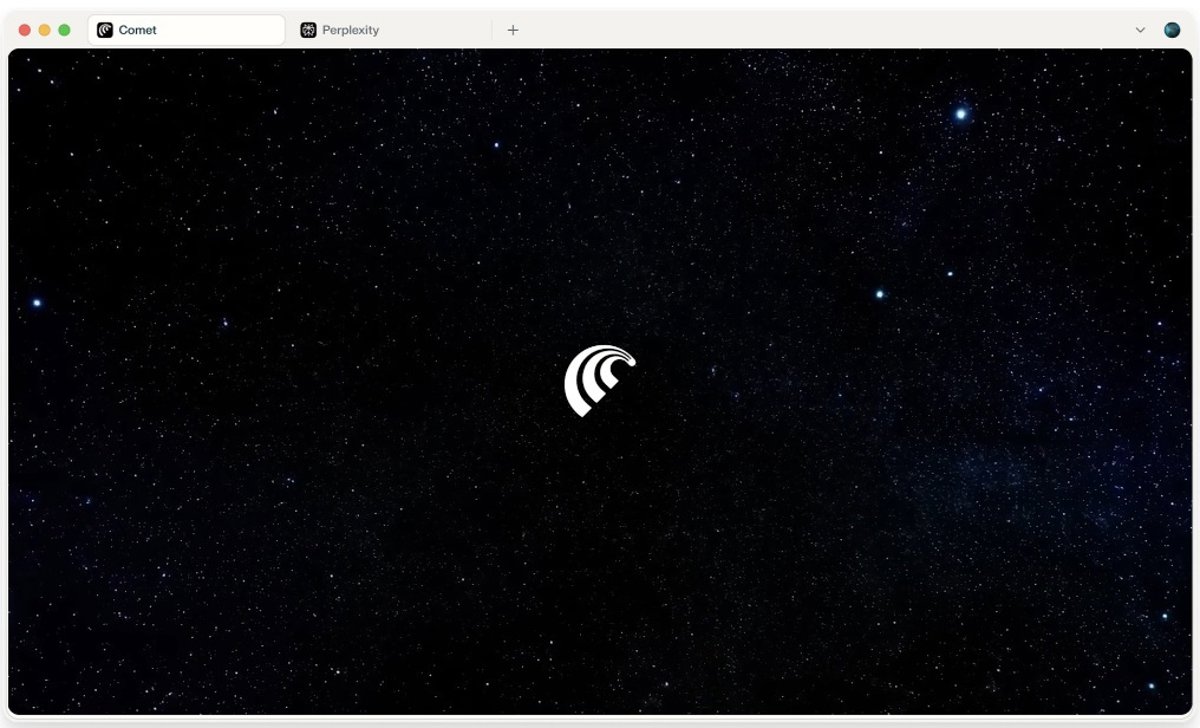1200x728 pixels.
Task: Close the window with the red button
Action: [x=25, y=30]
